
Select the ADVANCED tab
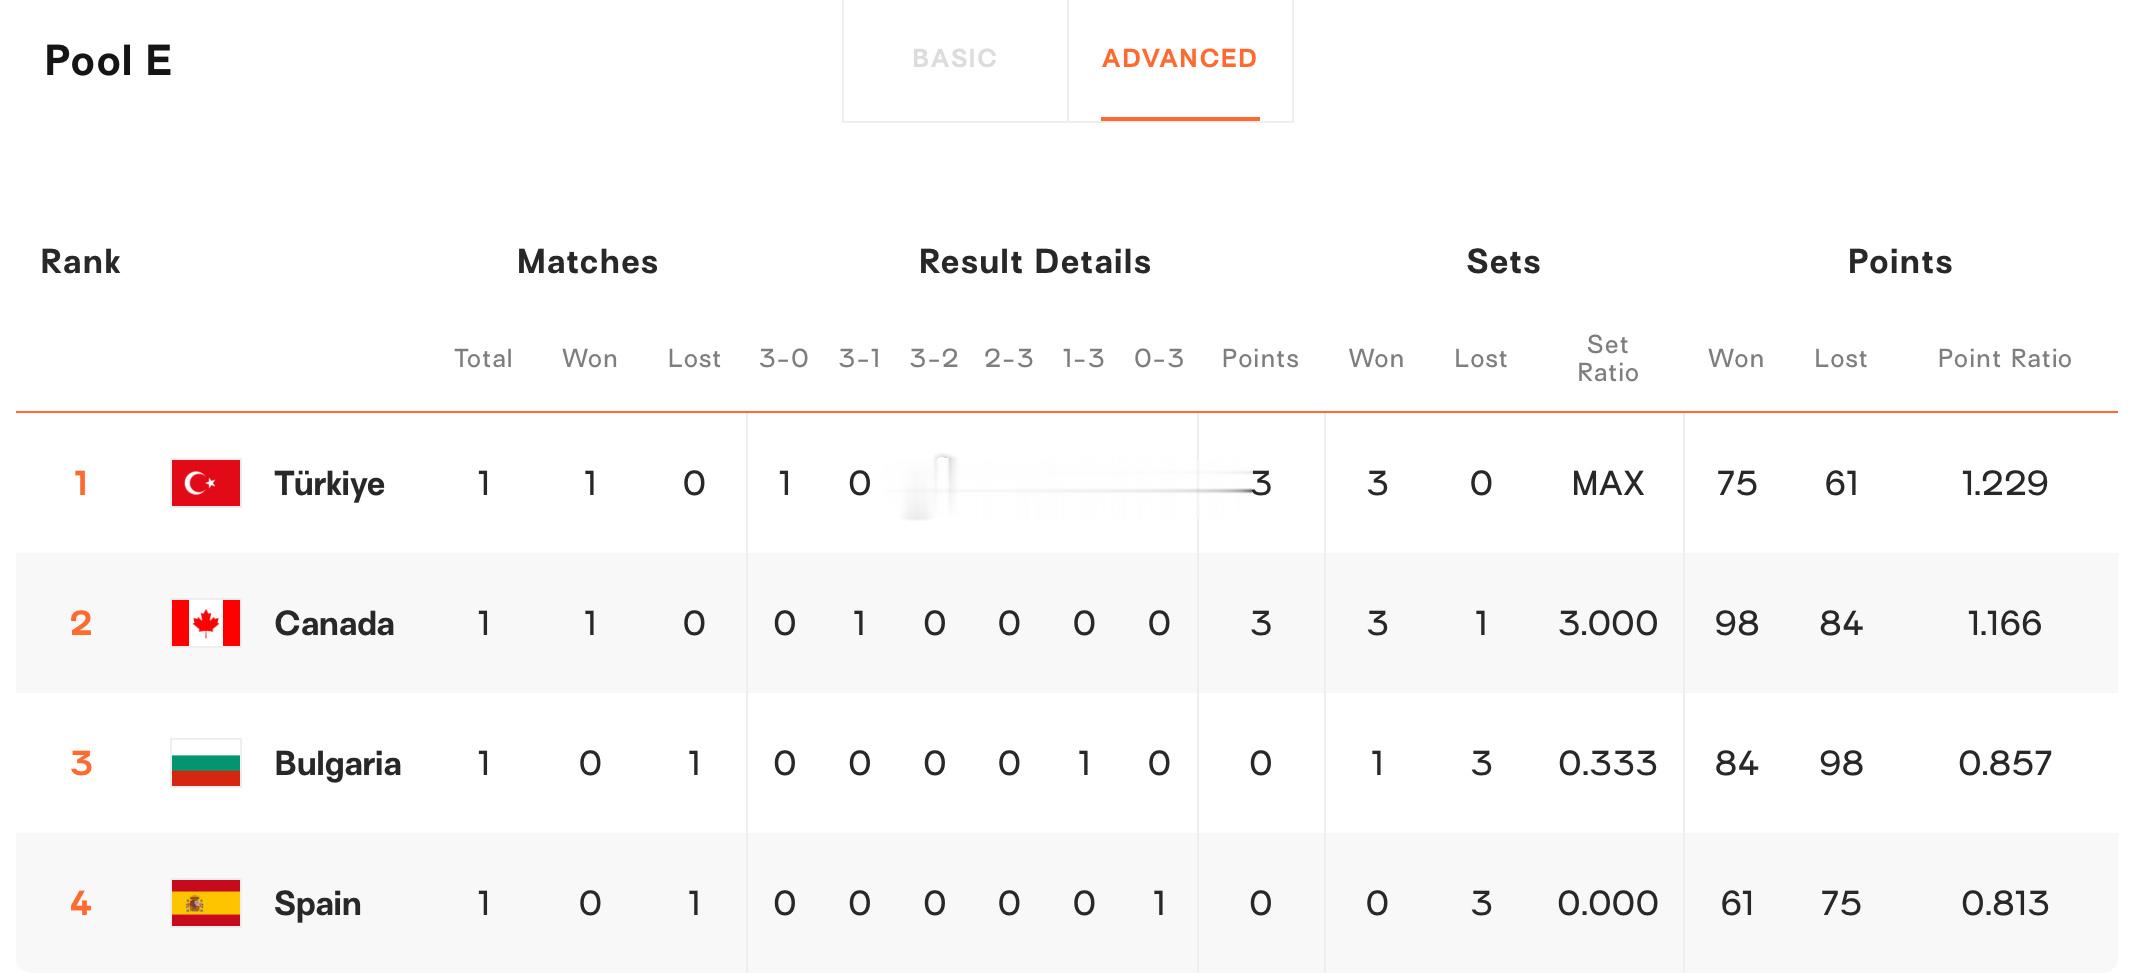pos(1180,59)
